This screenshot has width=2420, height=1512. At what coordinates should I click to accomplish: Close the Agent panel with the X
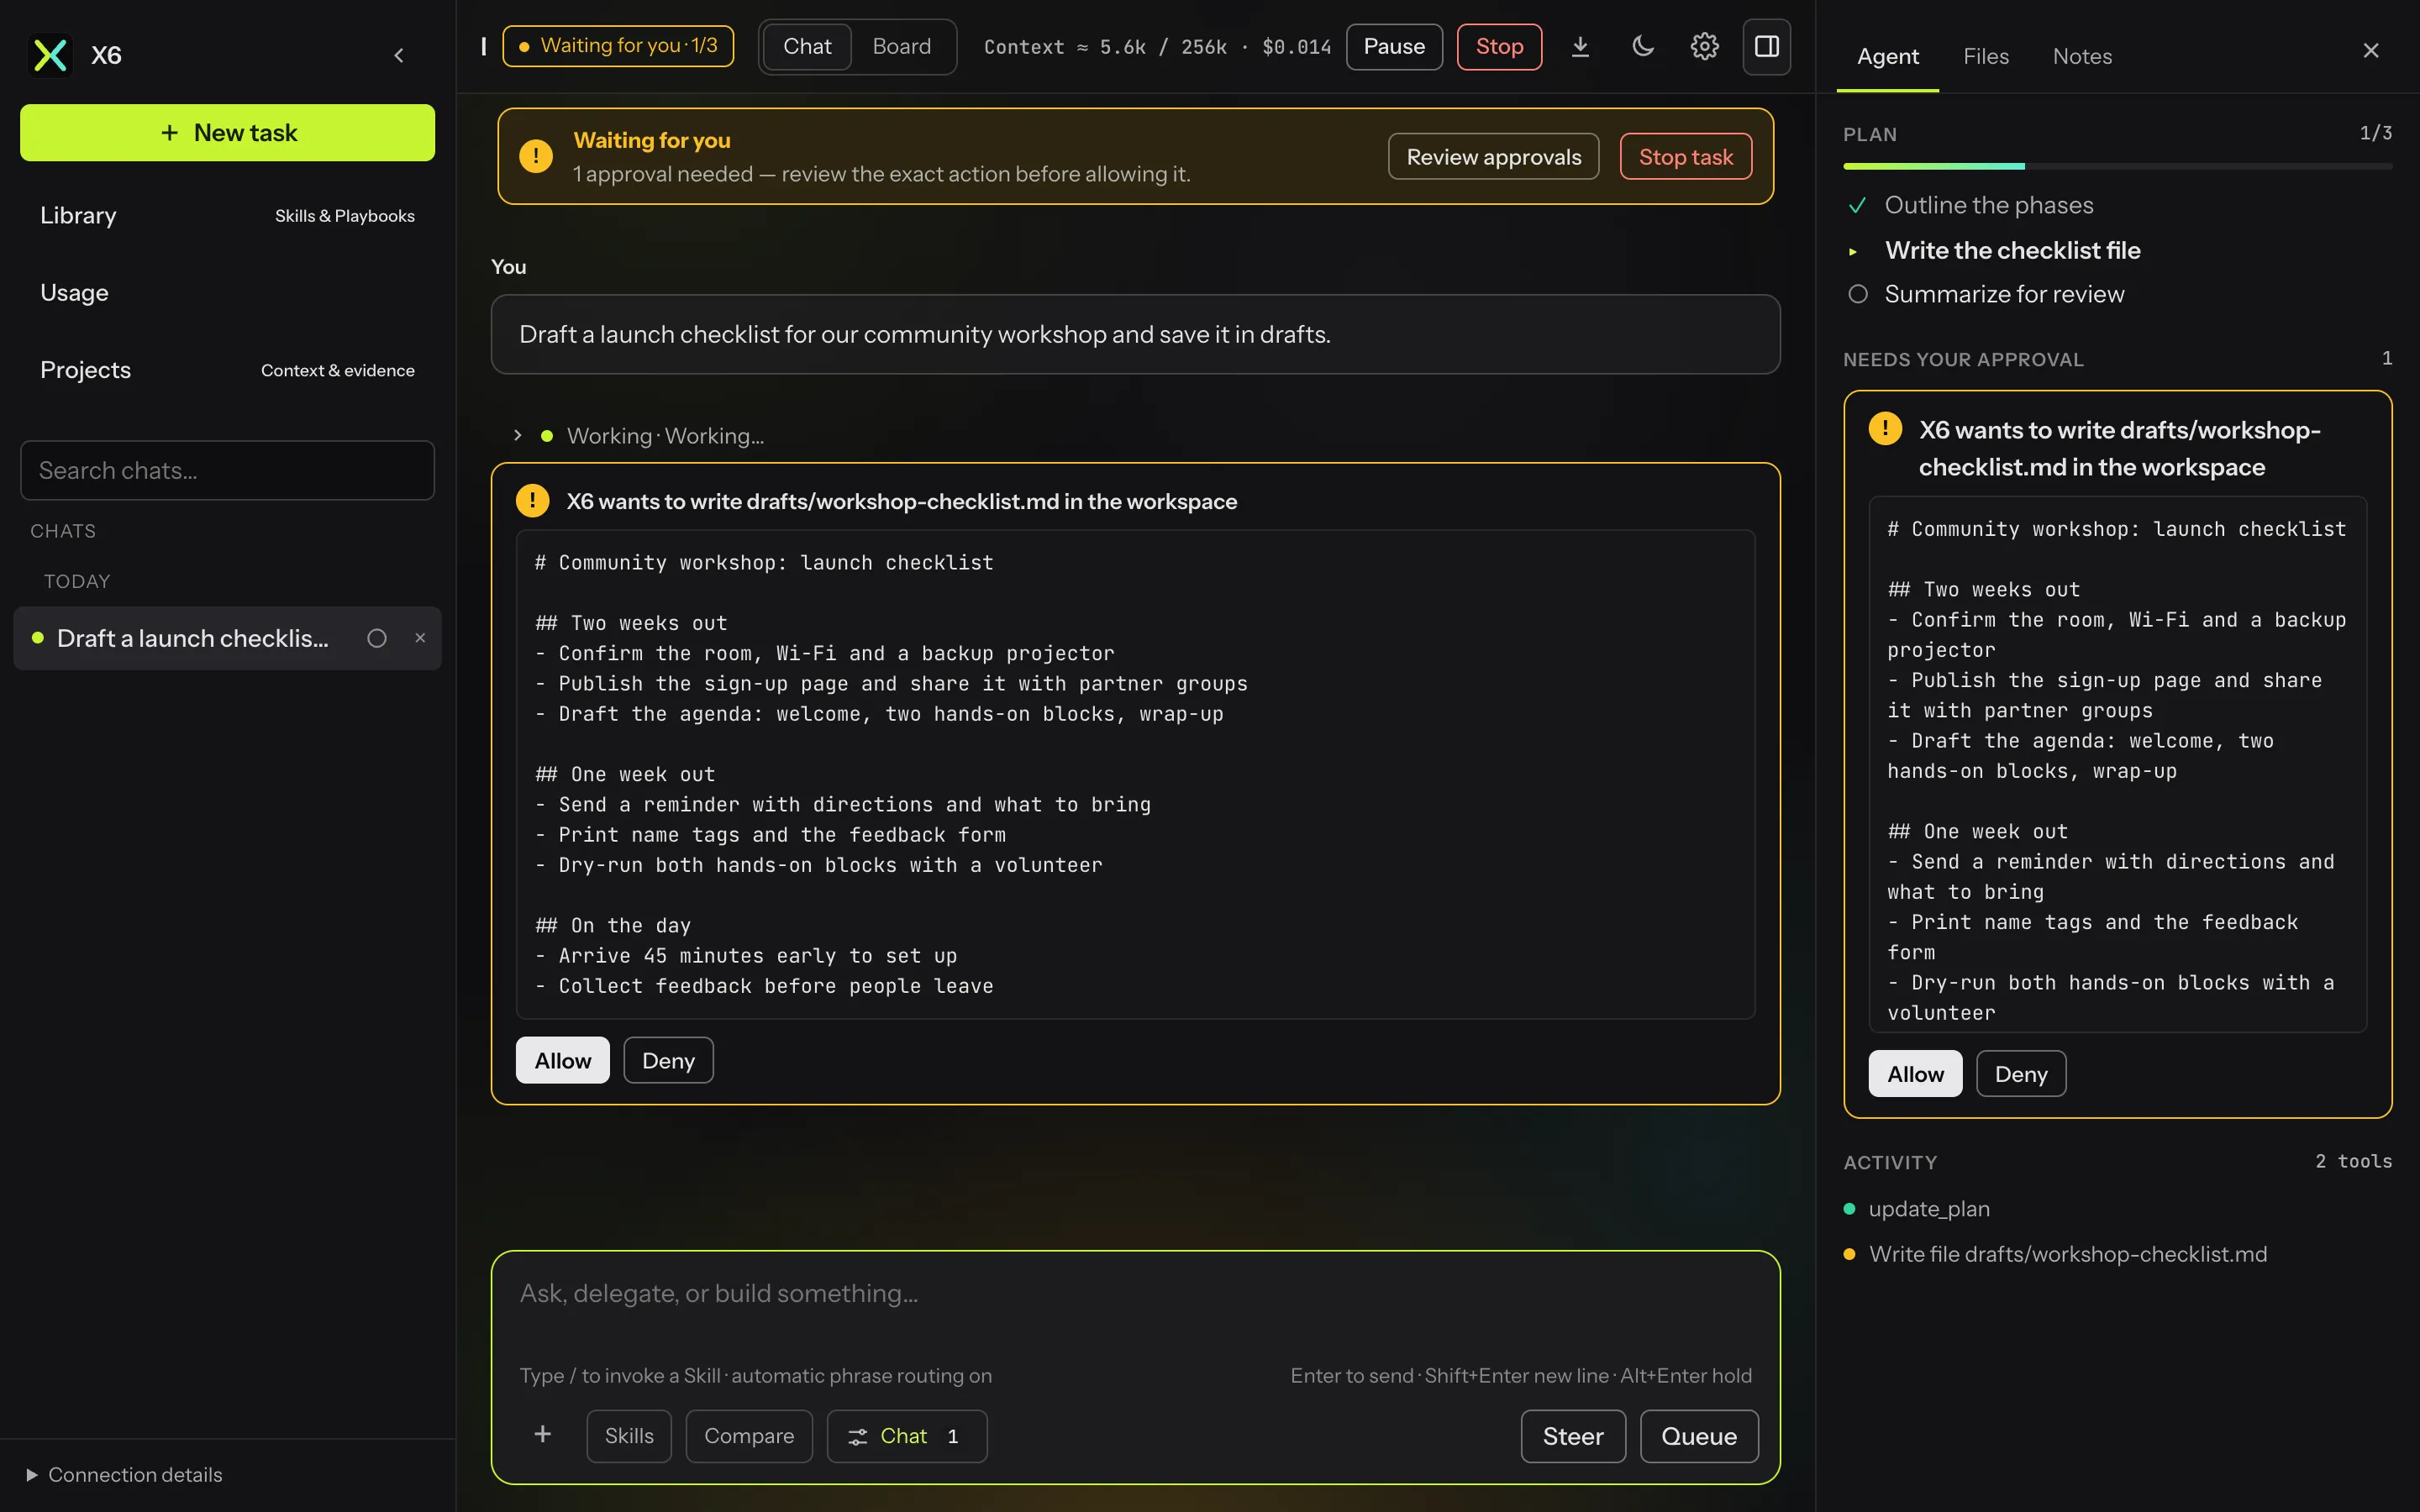point(2370,51)
